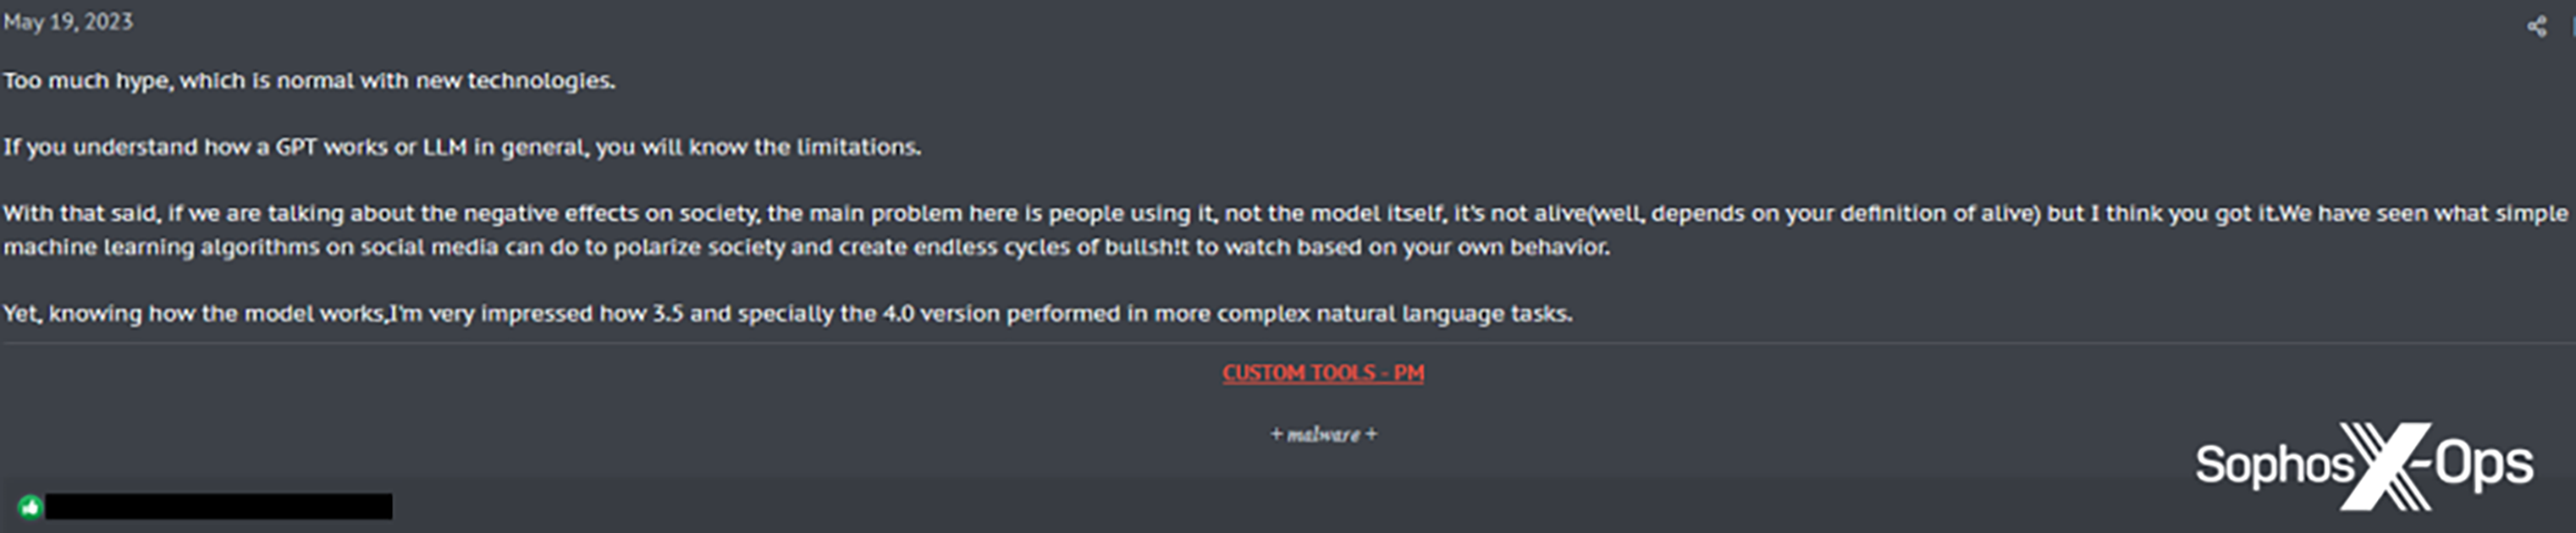Click the "Too much hype" opening sentence
Screen dimensions: 2576x533
tap(309, 81)
